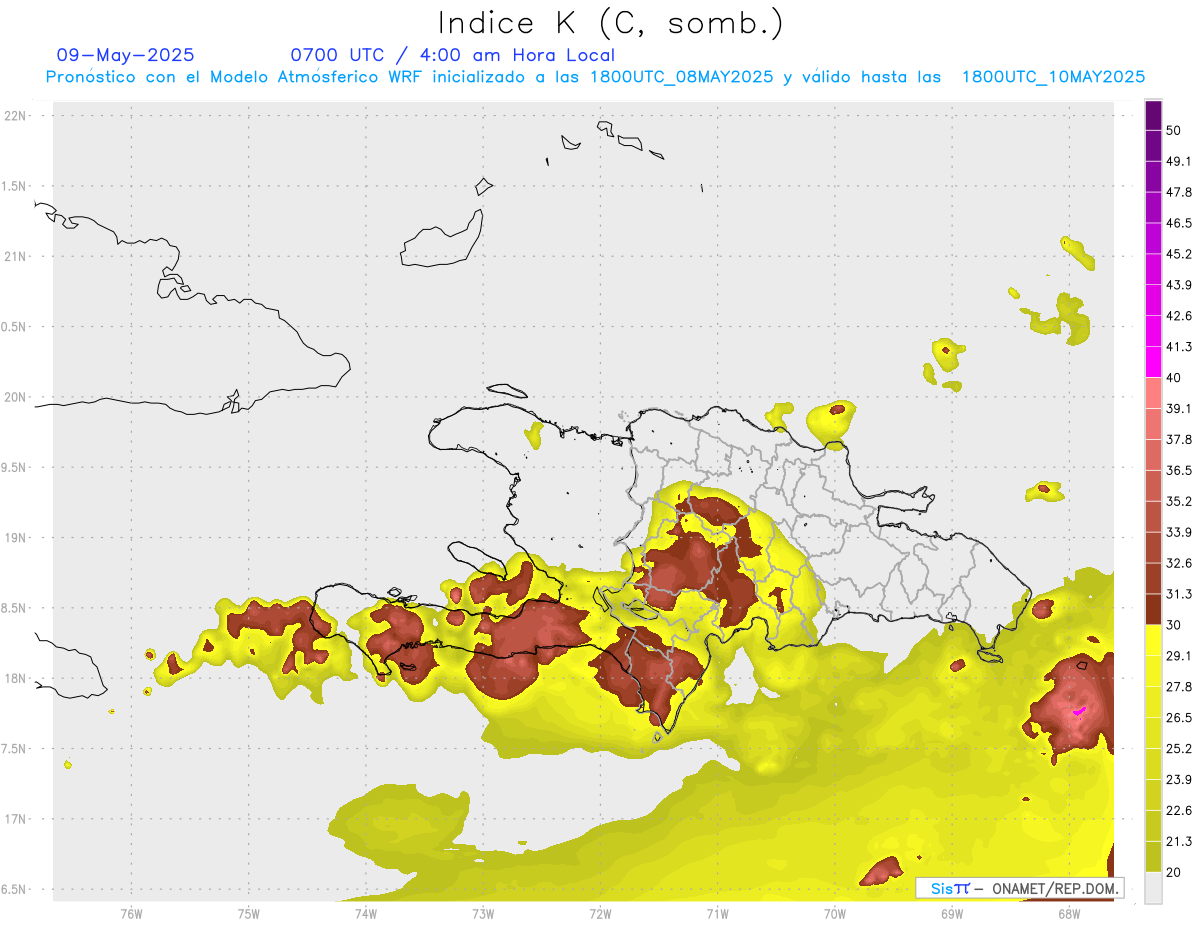Viewport: 1200px width, 927px height.
Task: Click the colorbar value "35.2"
Action: point(1178,501)
